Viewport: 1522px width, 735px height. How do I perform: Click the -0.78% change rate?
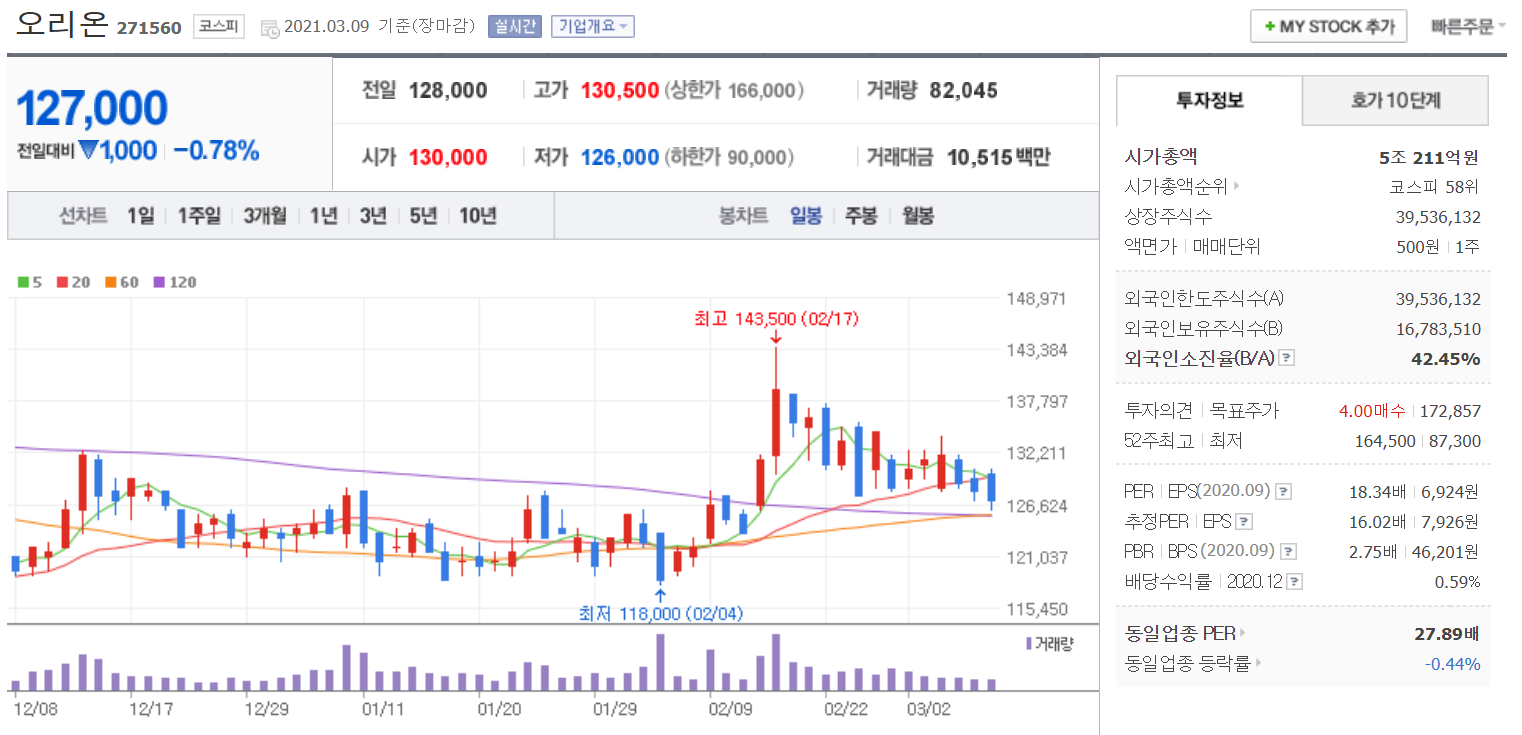coord(217,151)
